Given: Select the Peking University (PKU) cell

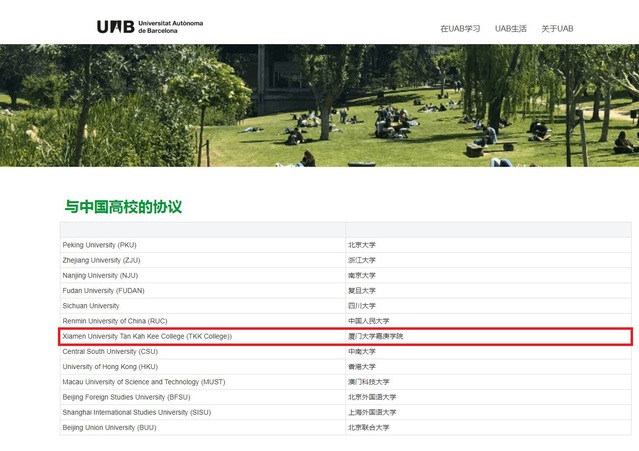Looking at the screenshot, I should 99,245.
